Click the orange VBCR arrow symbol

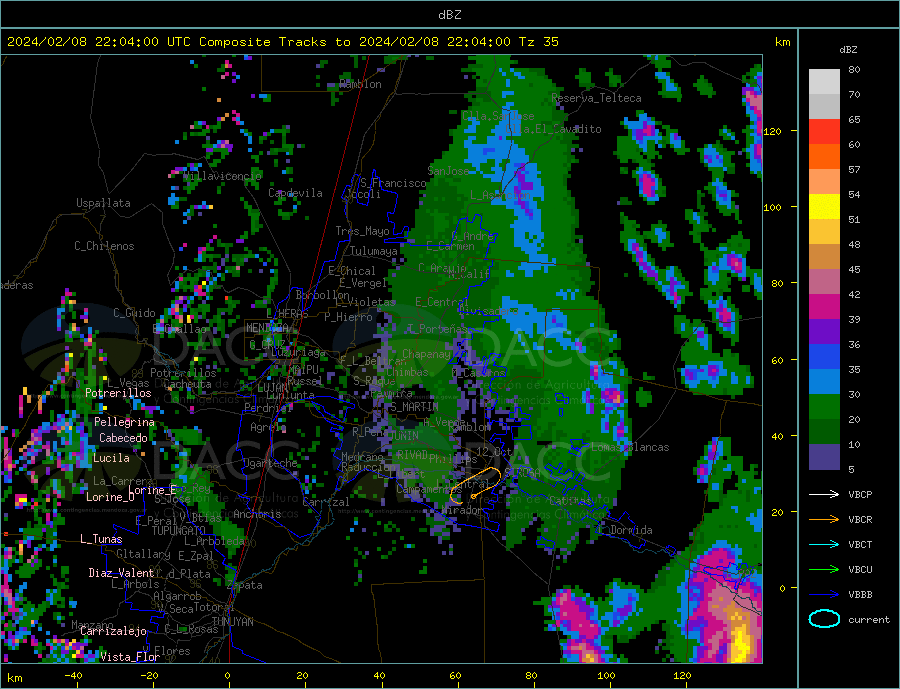point(824,519)
